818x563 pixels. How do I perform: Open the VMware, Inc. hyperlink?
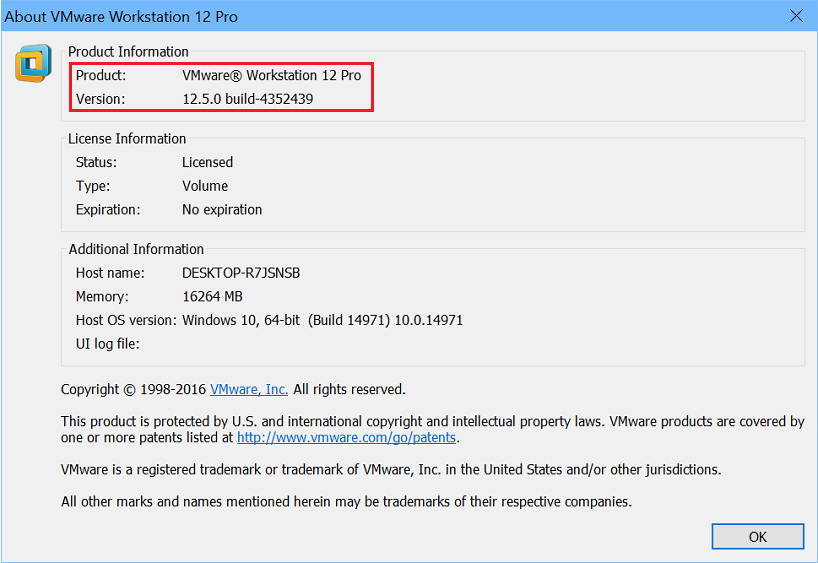click(x=248, y=390)
